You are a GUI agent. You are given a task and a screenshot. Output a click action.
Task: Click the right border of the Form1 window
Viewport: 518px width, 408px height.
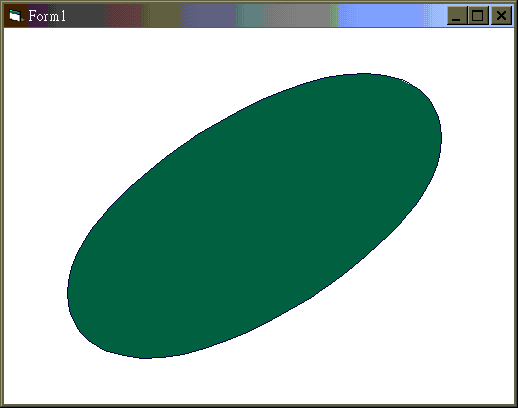point(516,217)
